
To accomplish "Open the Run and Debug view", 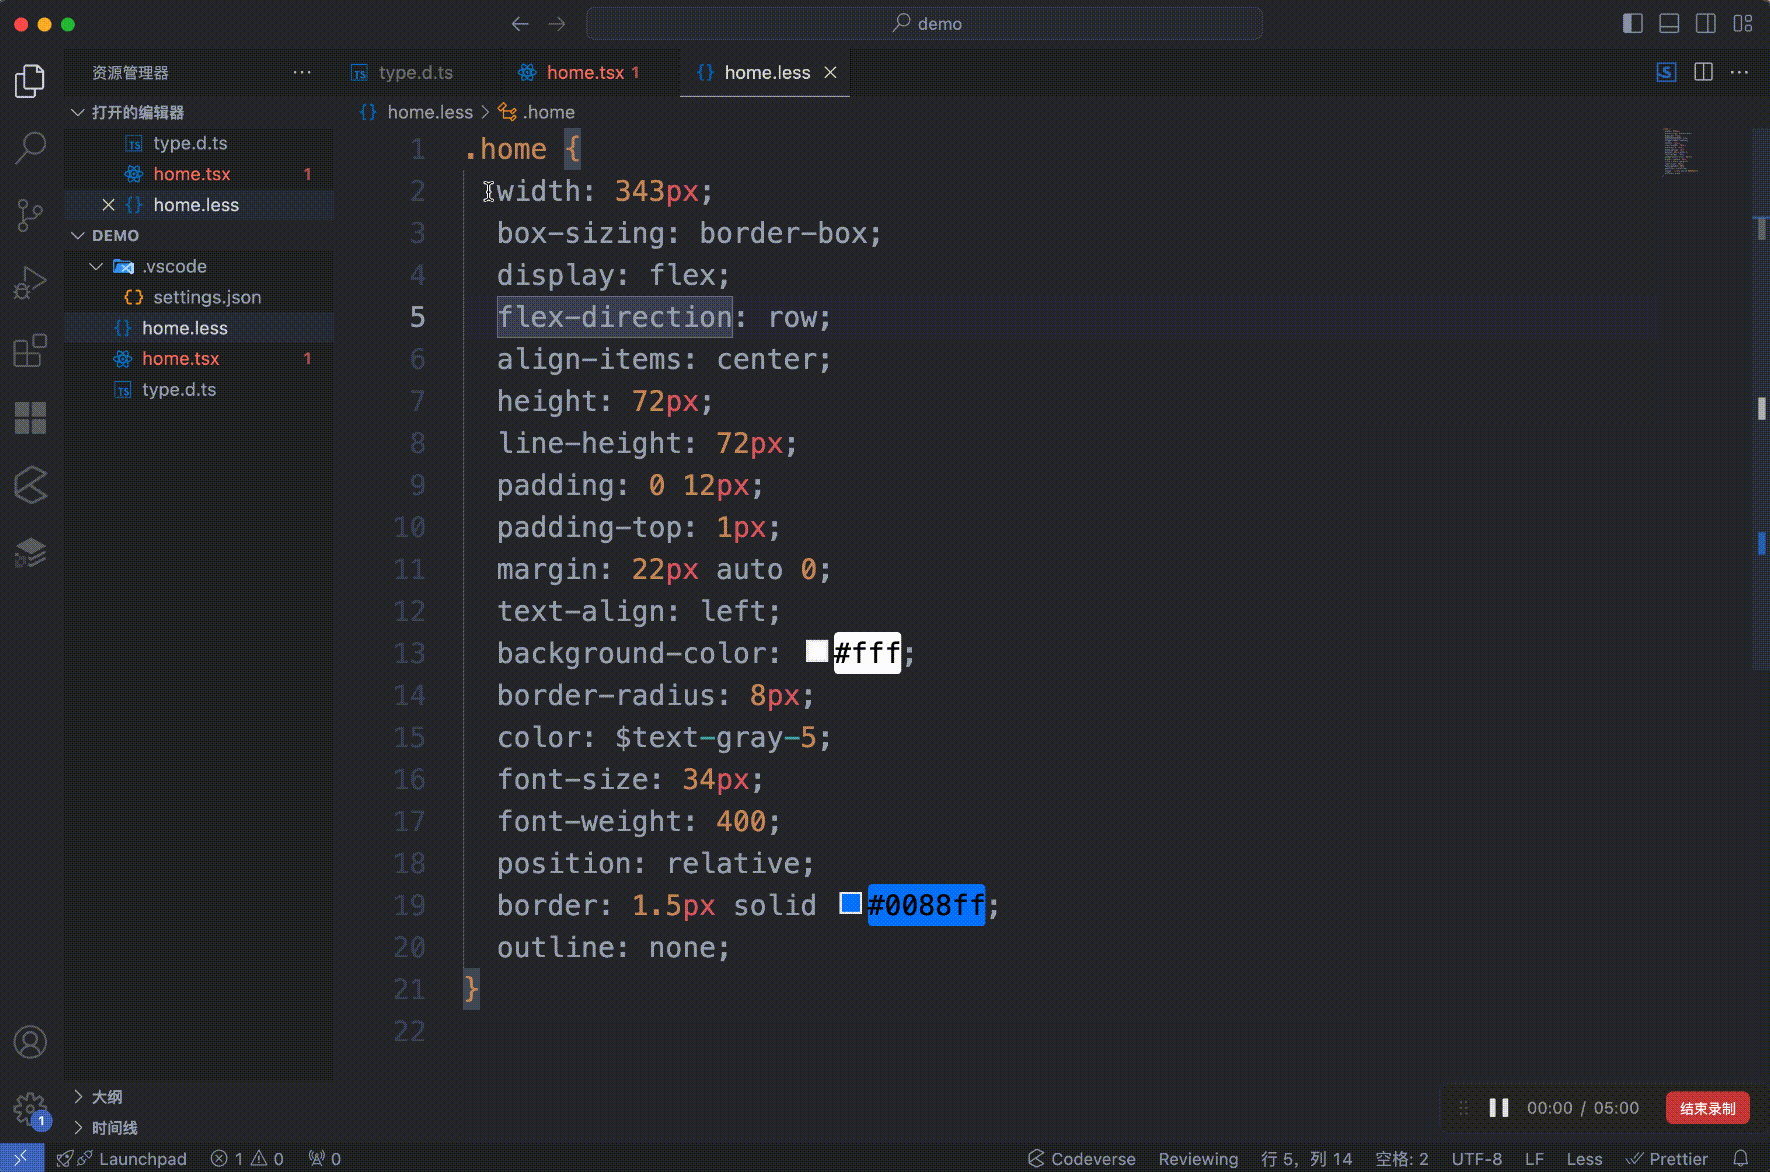I will 29,282.
